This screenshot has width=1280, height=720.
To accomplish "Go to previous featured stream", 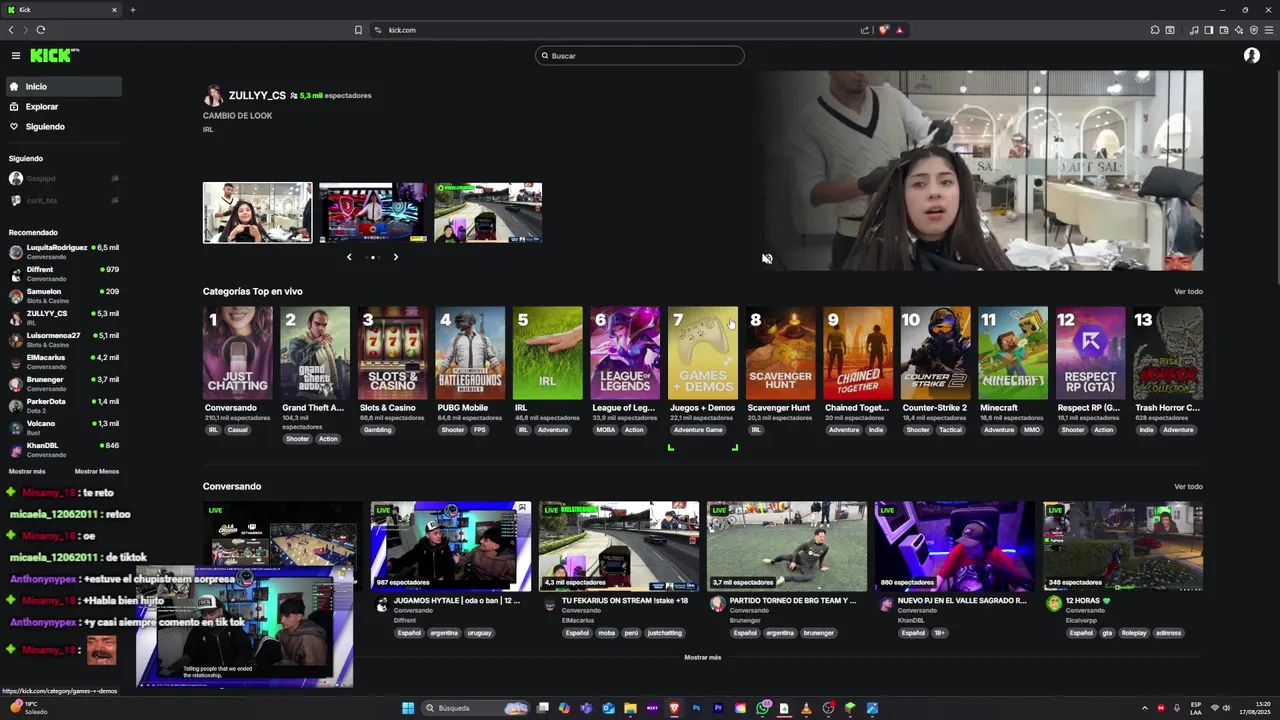I will [349, 257].
